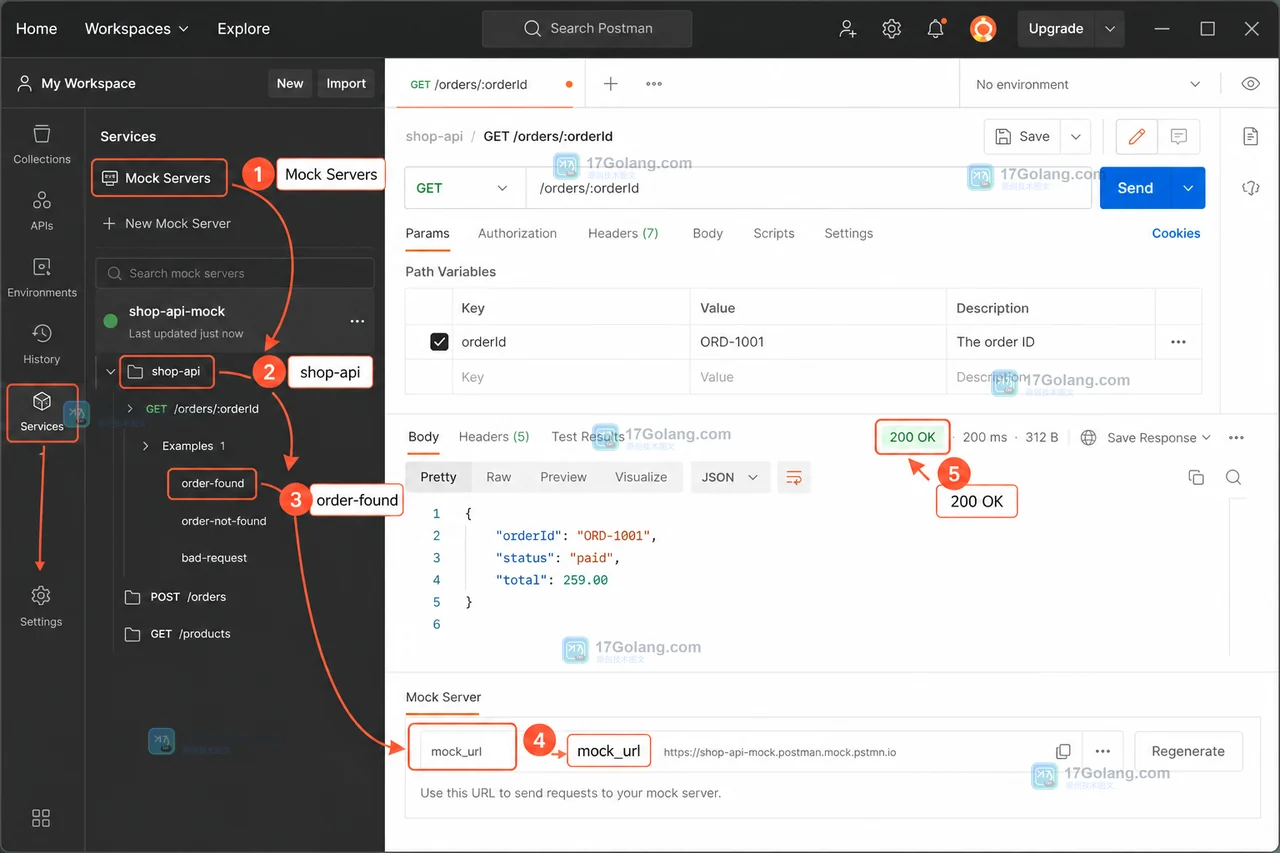Import into My Workspace
Screen dimensions: 1280x853
[x=346, y=84]
